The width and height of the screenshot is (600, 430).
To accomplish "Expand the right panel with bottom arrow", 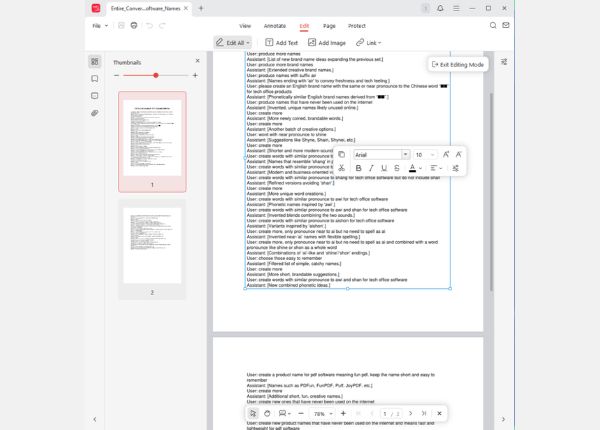I will coord(503,419).
